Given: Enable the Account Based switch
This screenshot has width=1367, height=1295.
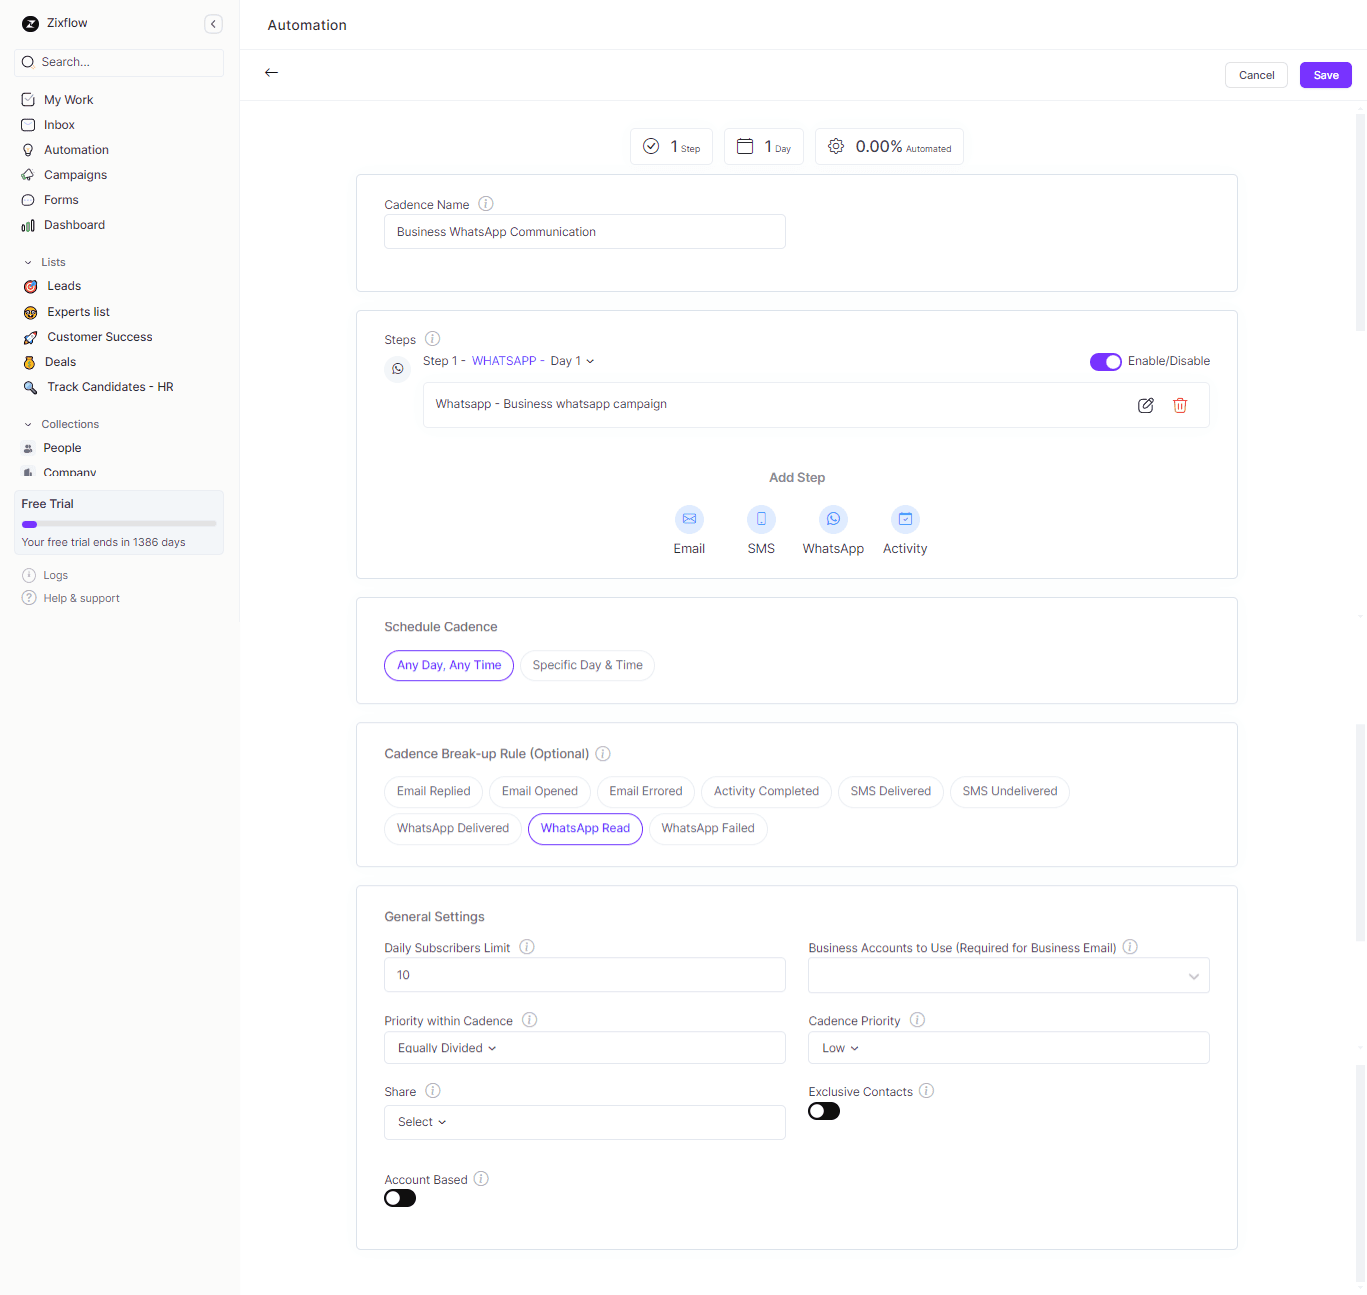Looking at the screenshot, I should 400,1198.
